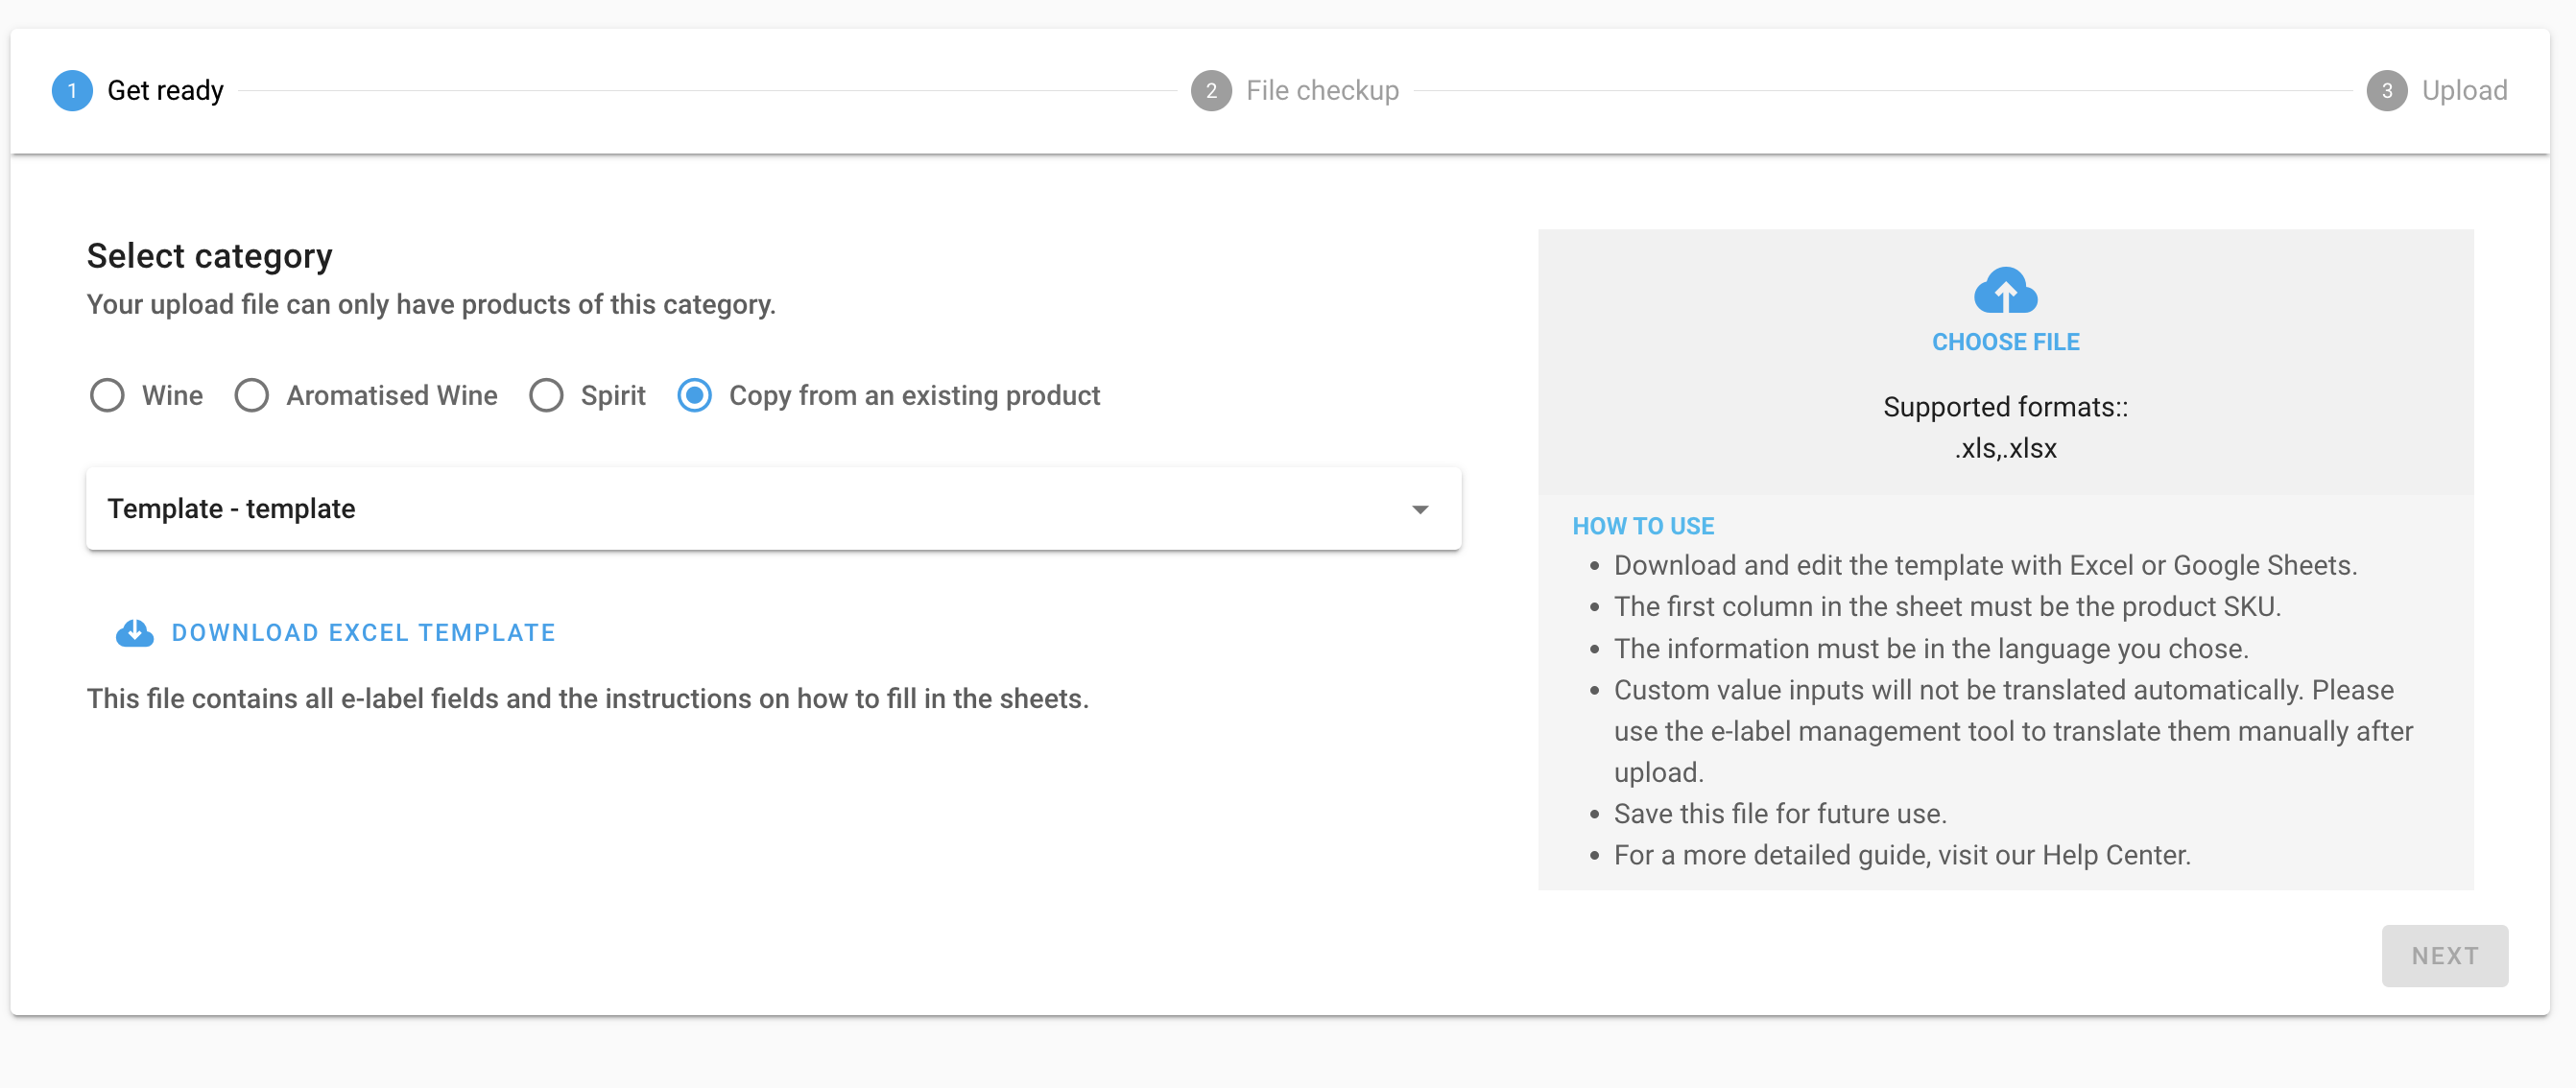Click the cloud download icon beside Download Excel Template
The height and width of the screenshot is (1088, 2576).
point(135,633)
